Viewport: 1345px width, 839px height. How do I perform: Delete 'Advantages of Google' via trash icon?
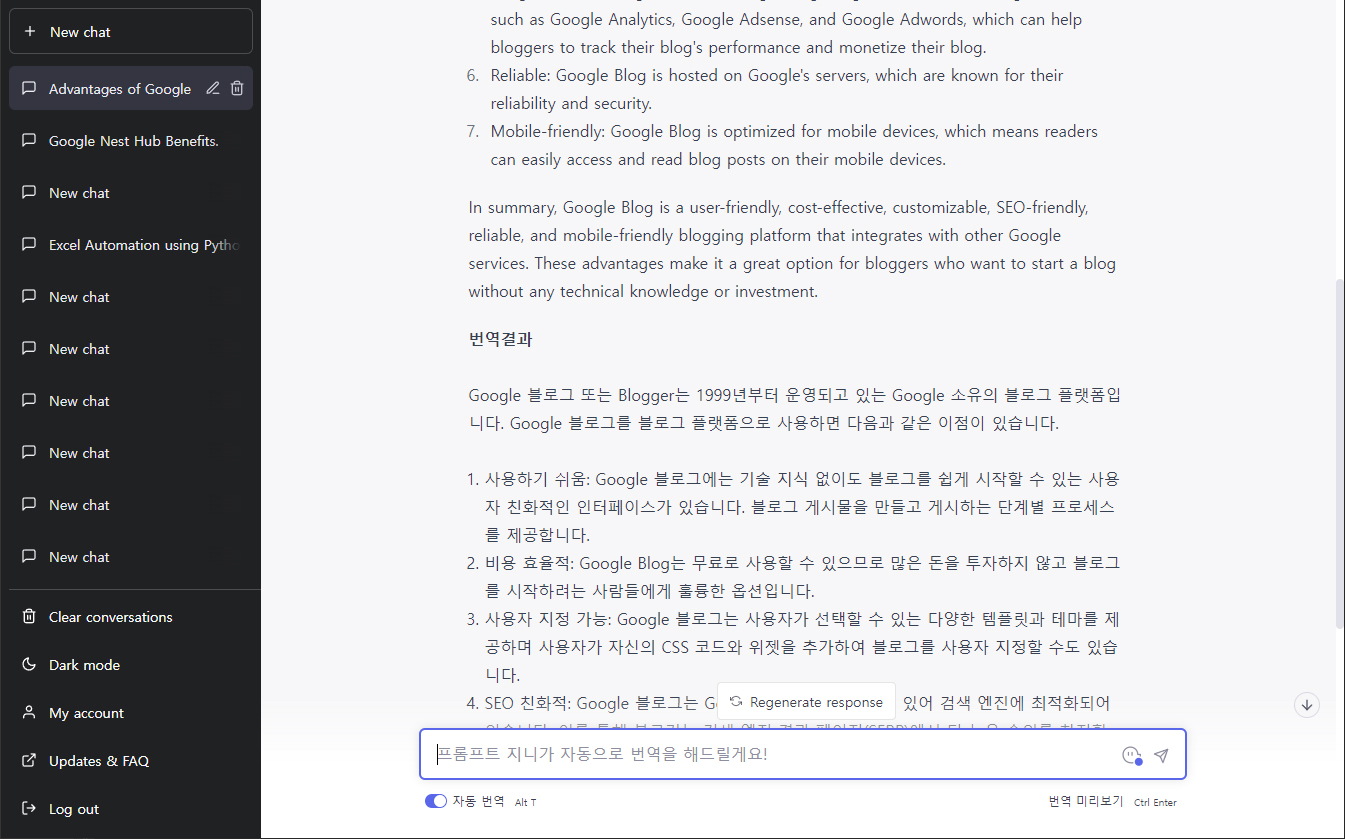click(237, 88)
